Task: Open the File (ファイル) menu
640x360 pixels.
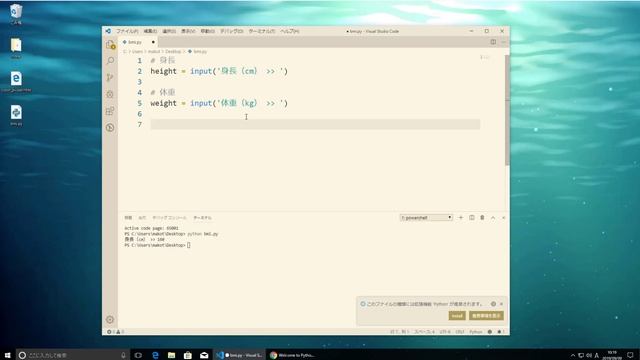Action: click(127, 31)
